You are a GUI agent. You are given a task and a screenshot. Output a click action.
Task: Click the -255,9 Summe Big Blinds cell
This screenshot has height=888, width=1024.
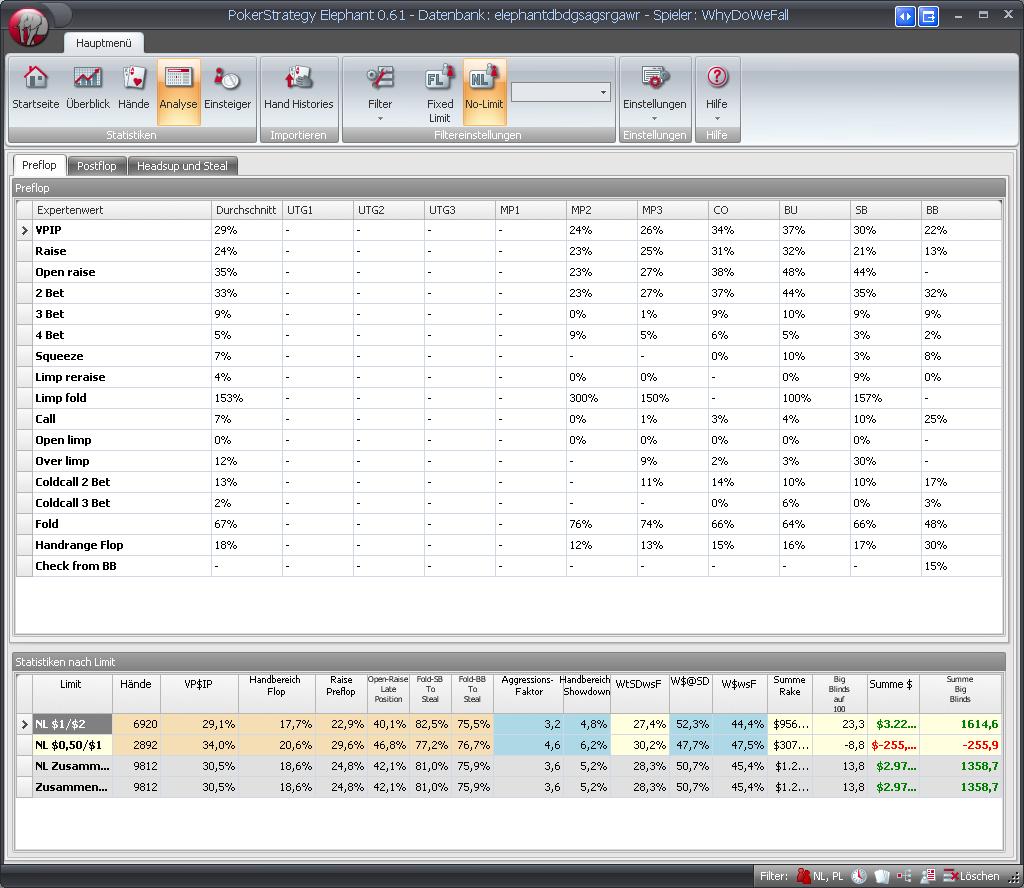[960, 745]
